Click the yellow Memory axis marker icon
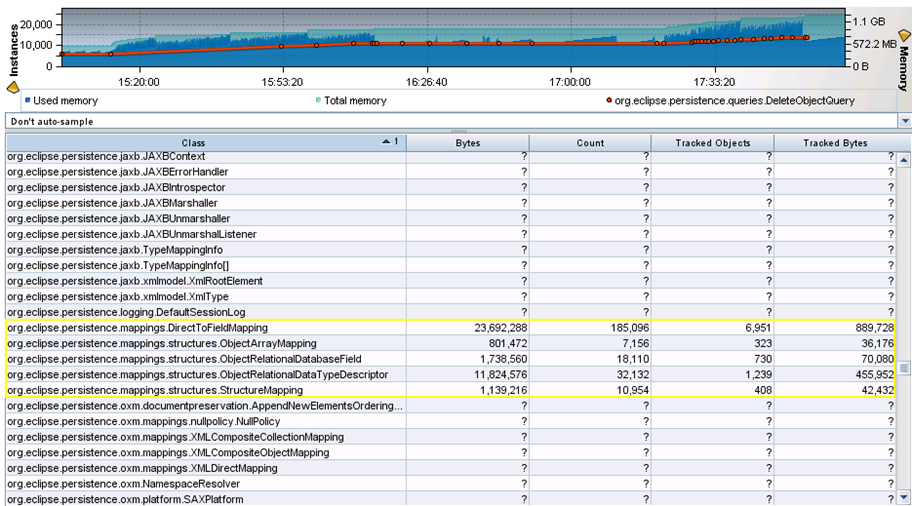The height and width of the screenshot is (506, 912). click(x=904, y=35)
